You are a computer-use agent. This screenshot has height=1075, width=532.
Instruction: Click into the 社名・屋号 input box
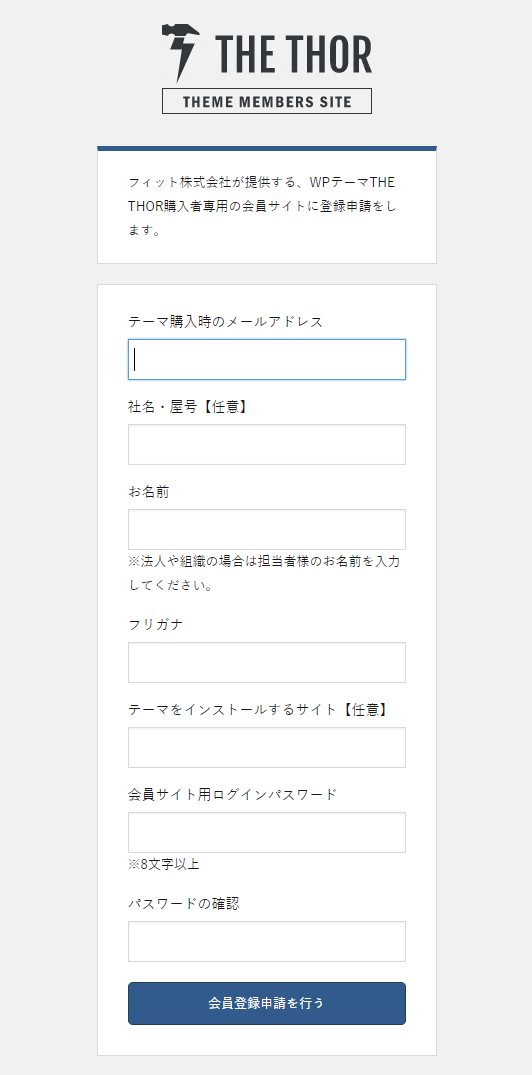[x=267, y=444]
